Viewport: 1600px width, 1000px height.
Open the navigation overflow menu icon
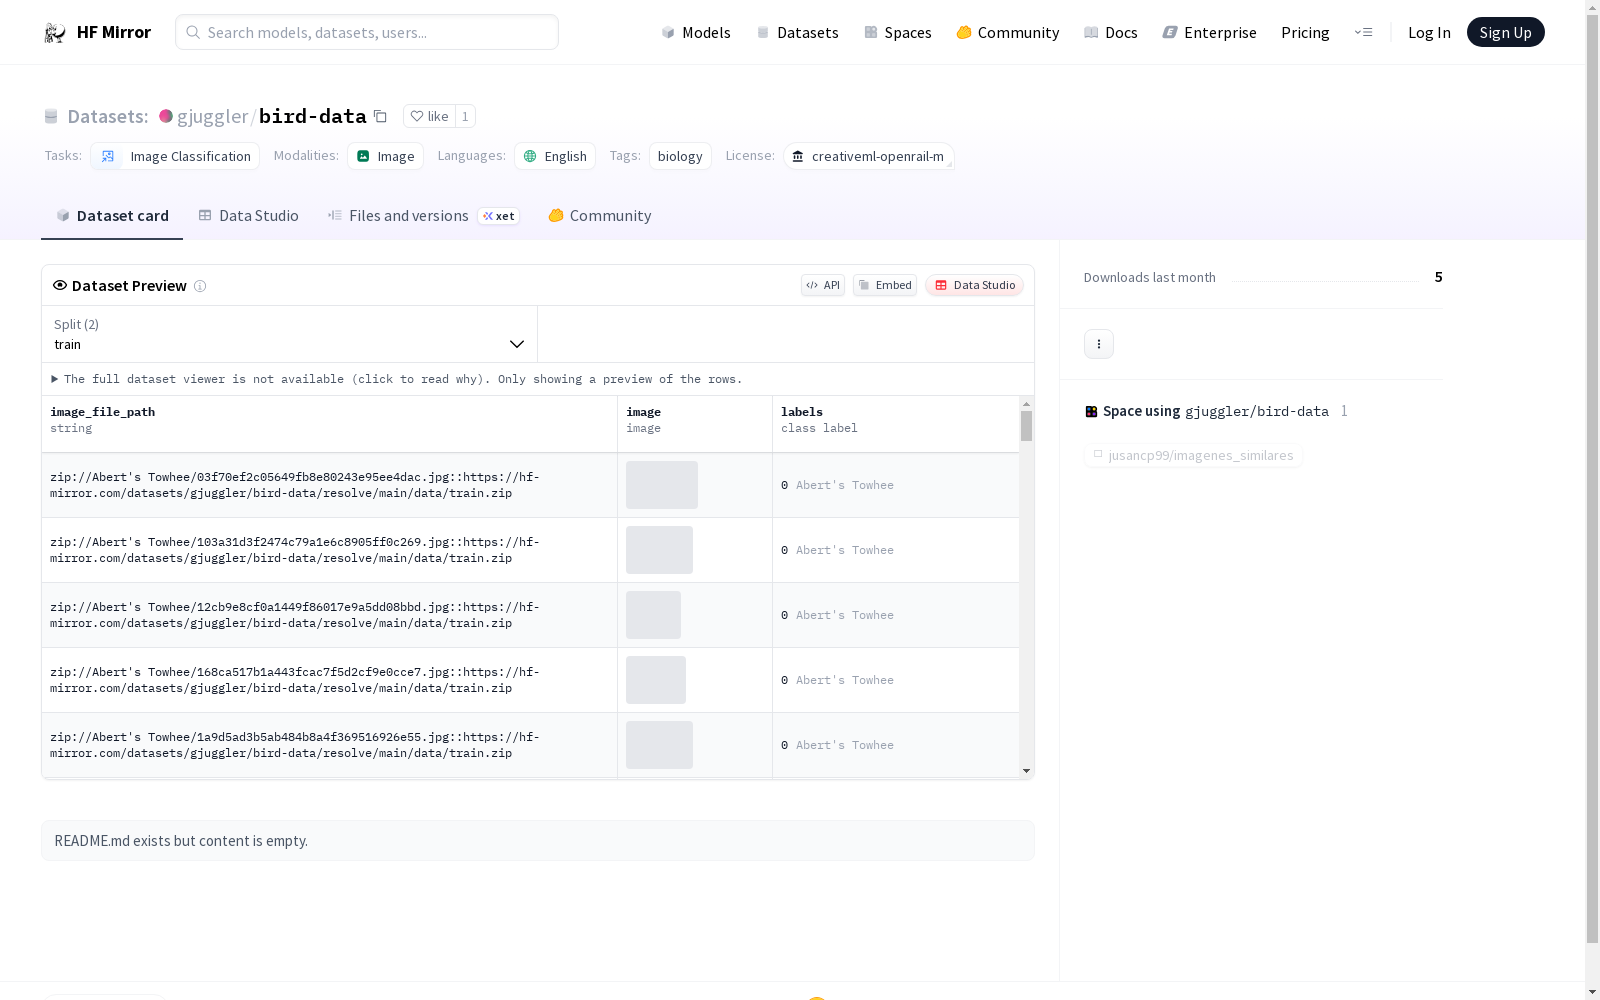pyautogui.click(x=1363, y=32)
